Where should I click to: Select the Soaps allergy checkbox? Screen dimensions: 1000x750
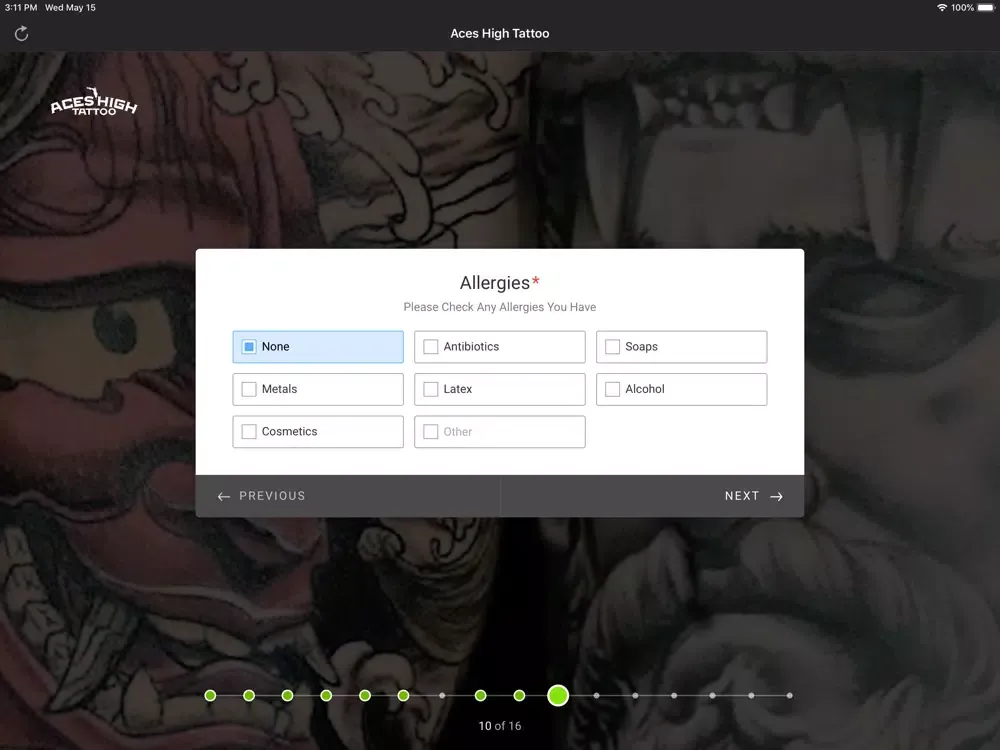point(612,347)
